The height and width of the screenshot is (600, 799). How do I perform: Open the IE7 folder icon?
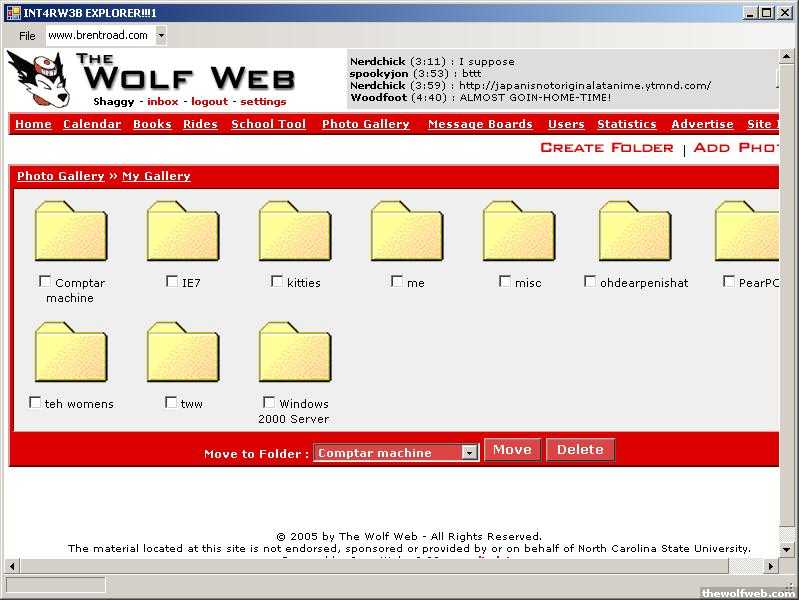[x=182, y=232]
